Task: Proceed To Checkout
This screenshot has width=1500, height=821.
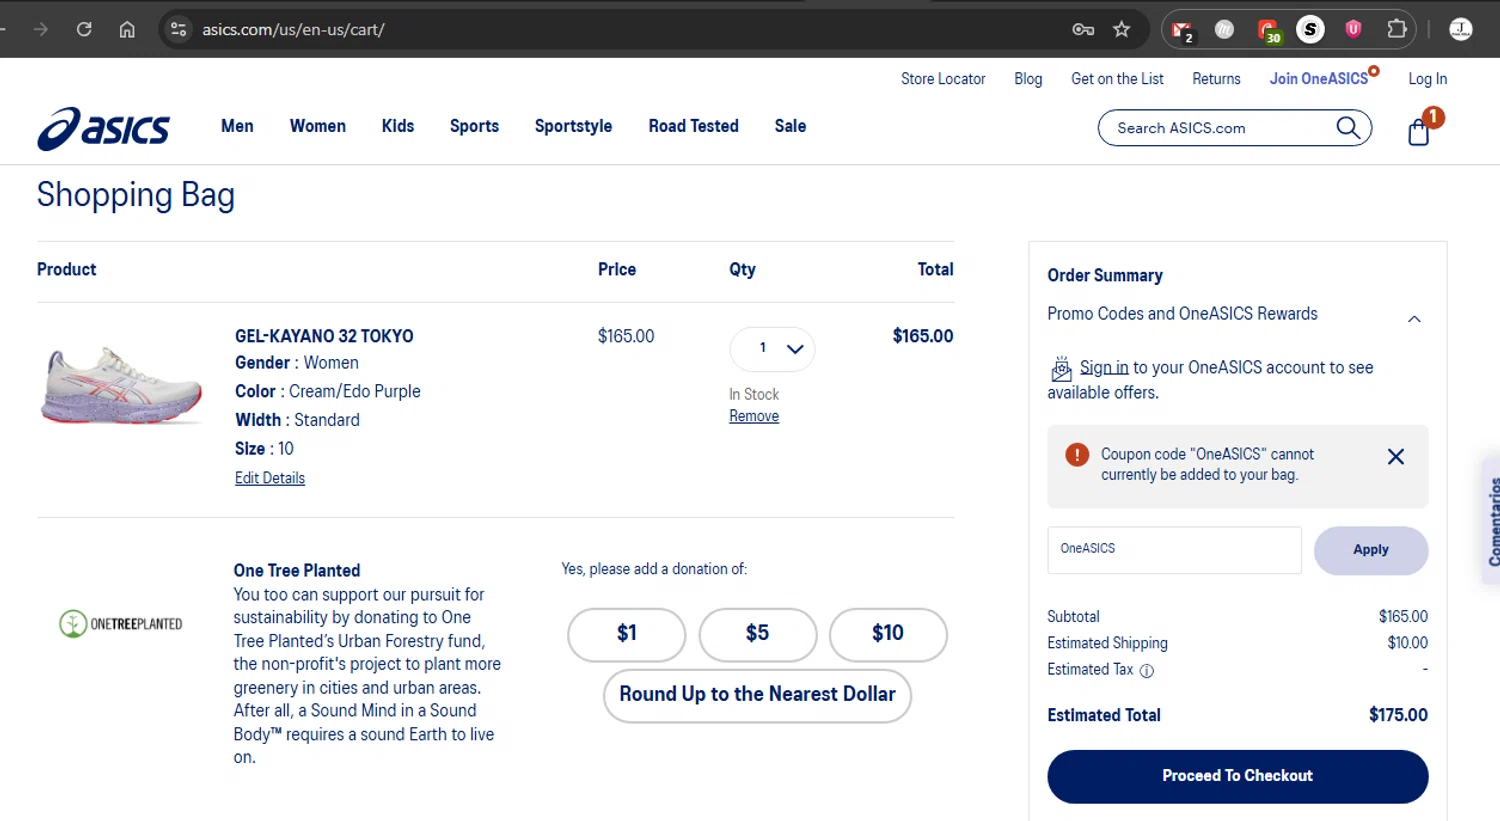Action: [1237, 776]
